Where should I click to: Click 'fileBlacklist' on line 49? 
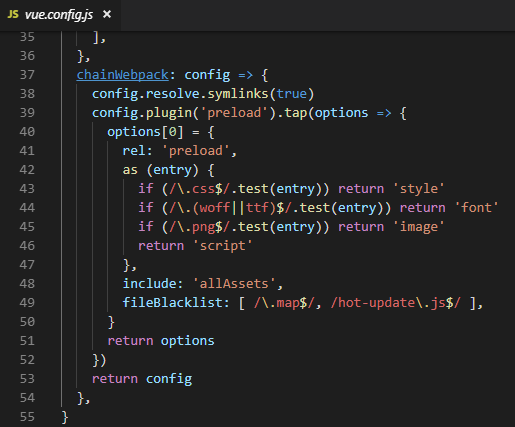point(172,303)
